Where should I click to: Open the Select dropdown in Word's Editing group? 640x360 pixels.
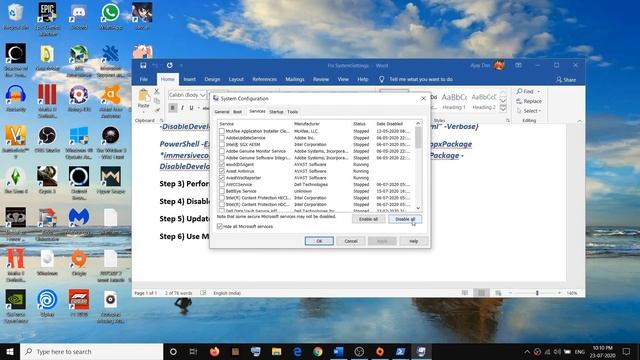[530, 111]
